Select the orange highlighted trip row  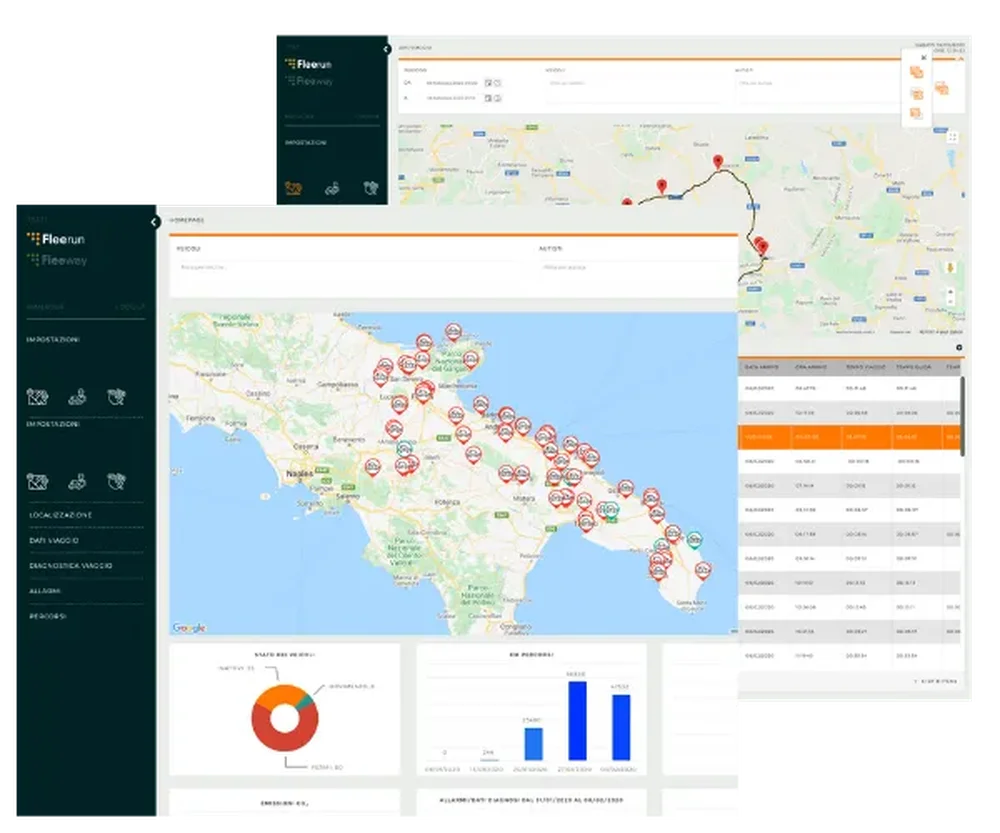(x=849, y=438)
